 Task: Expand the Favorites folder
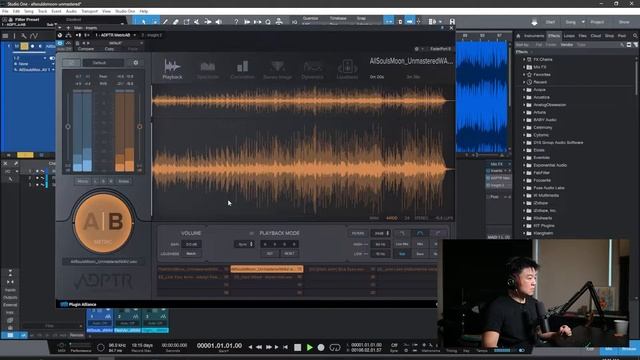point(524,75)
